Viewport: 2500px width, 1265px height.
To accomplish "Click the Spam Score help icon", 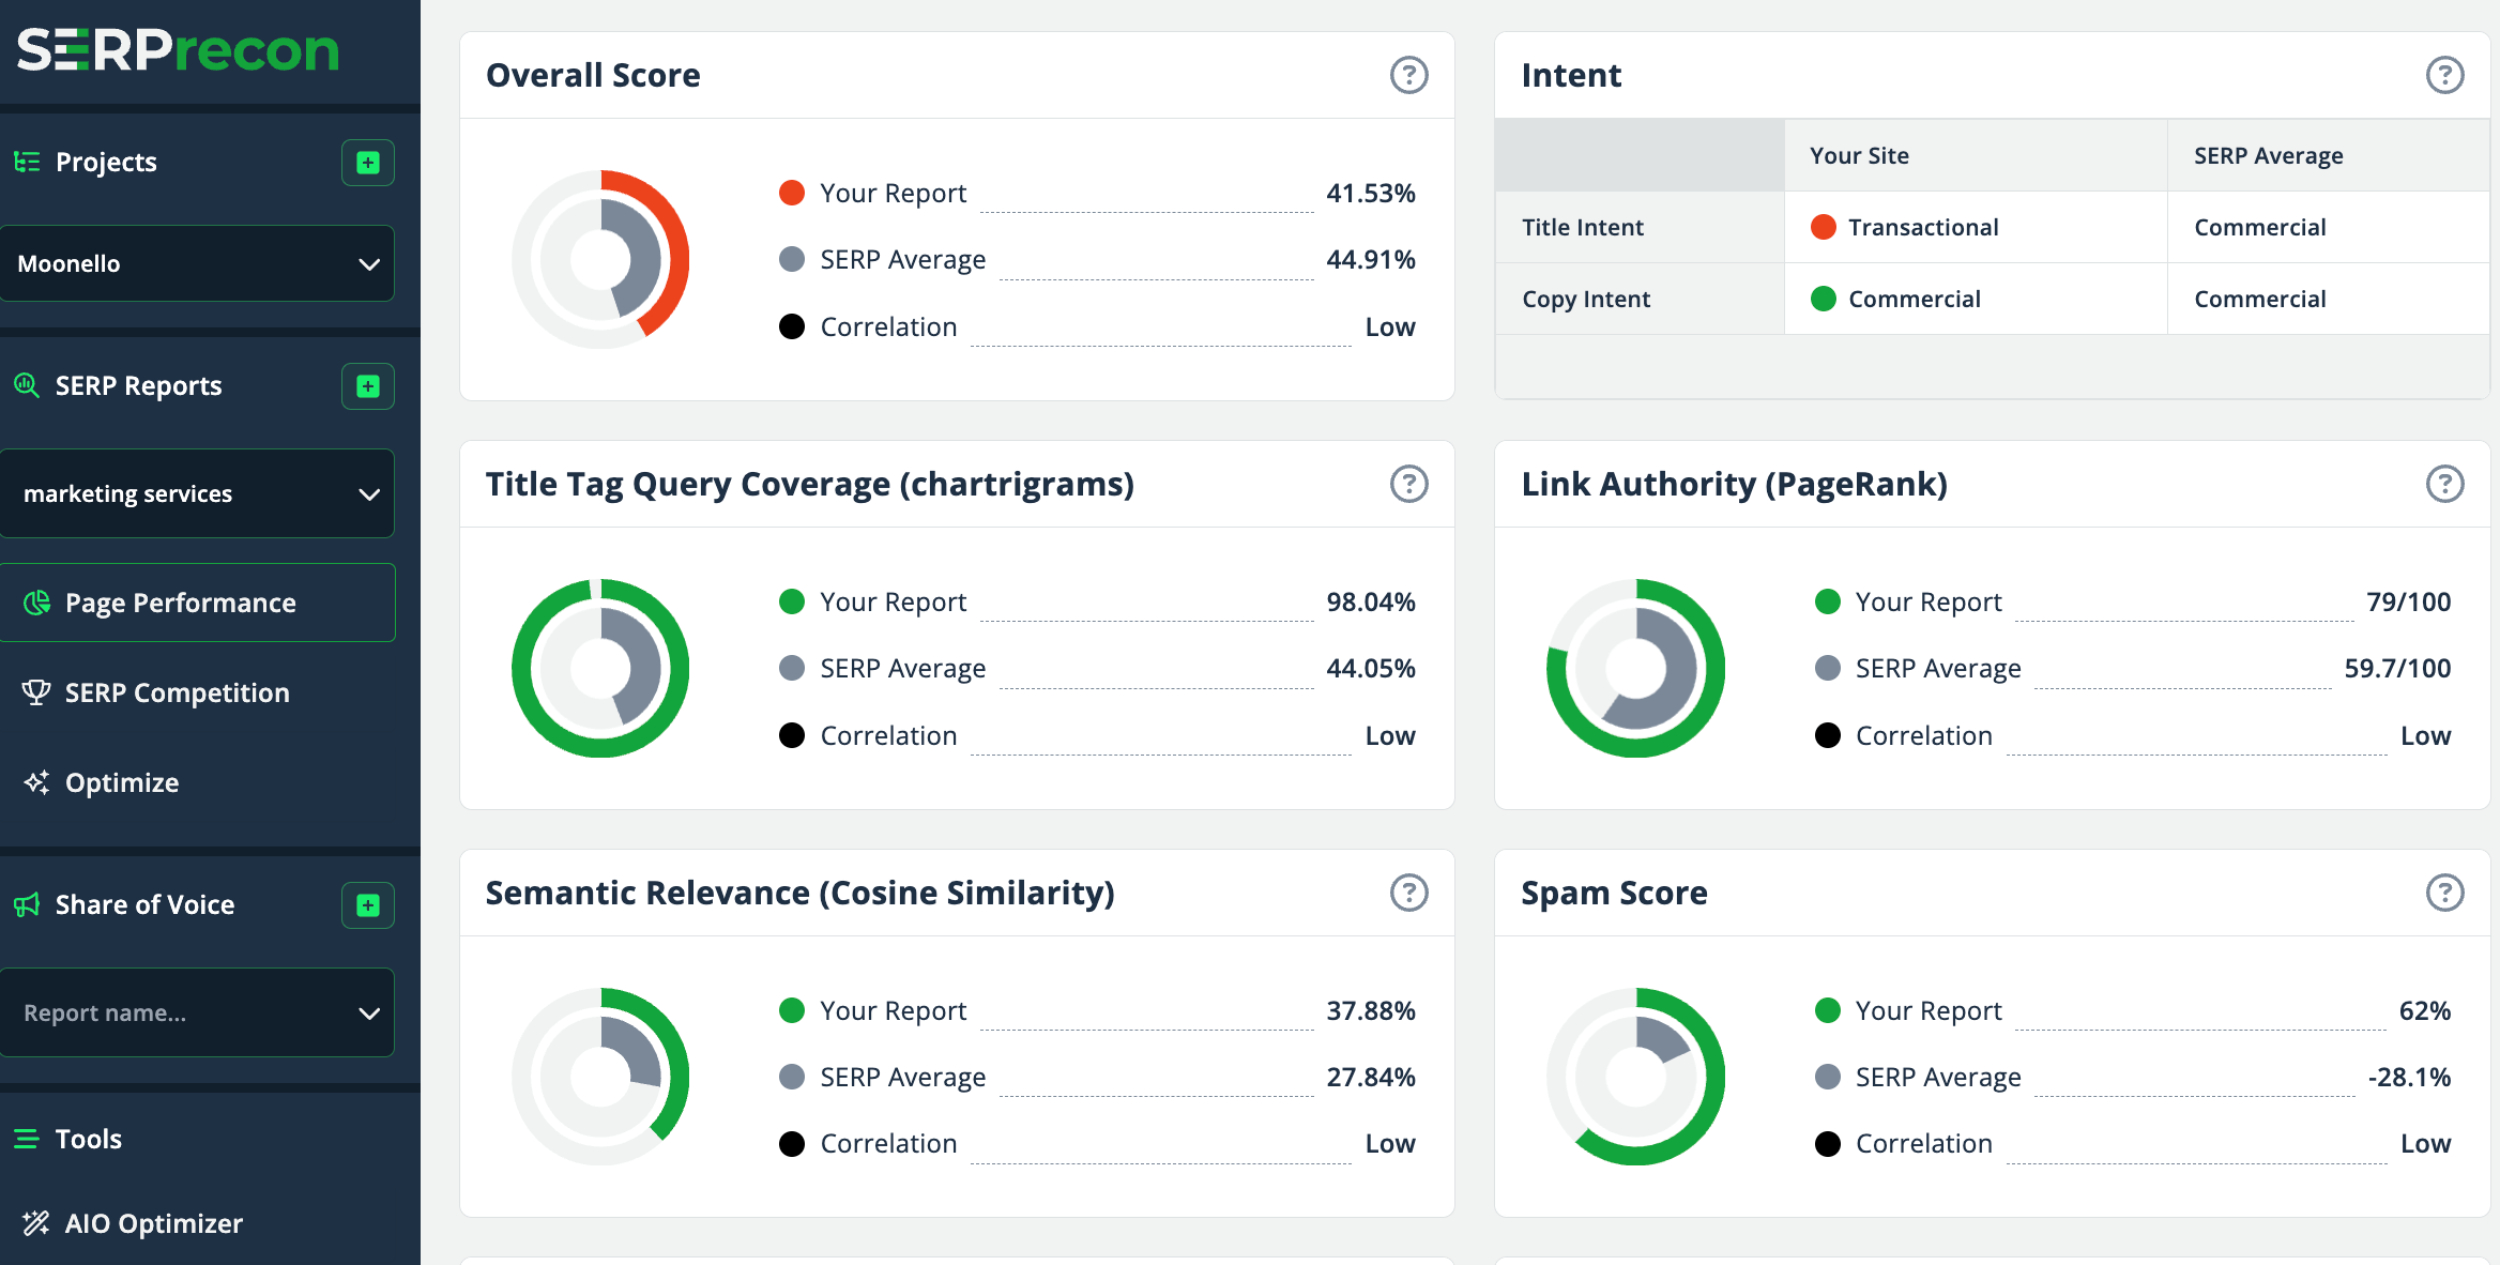I will click(x=2444, y=893).
